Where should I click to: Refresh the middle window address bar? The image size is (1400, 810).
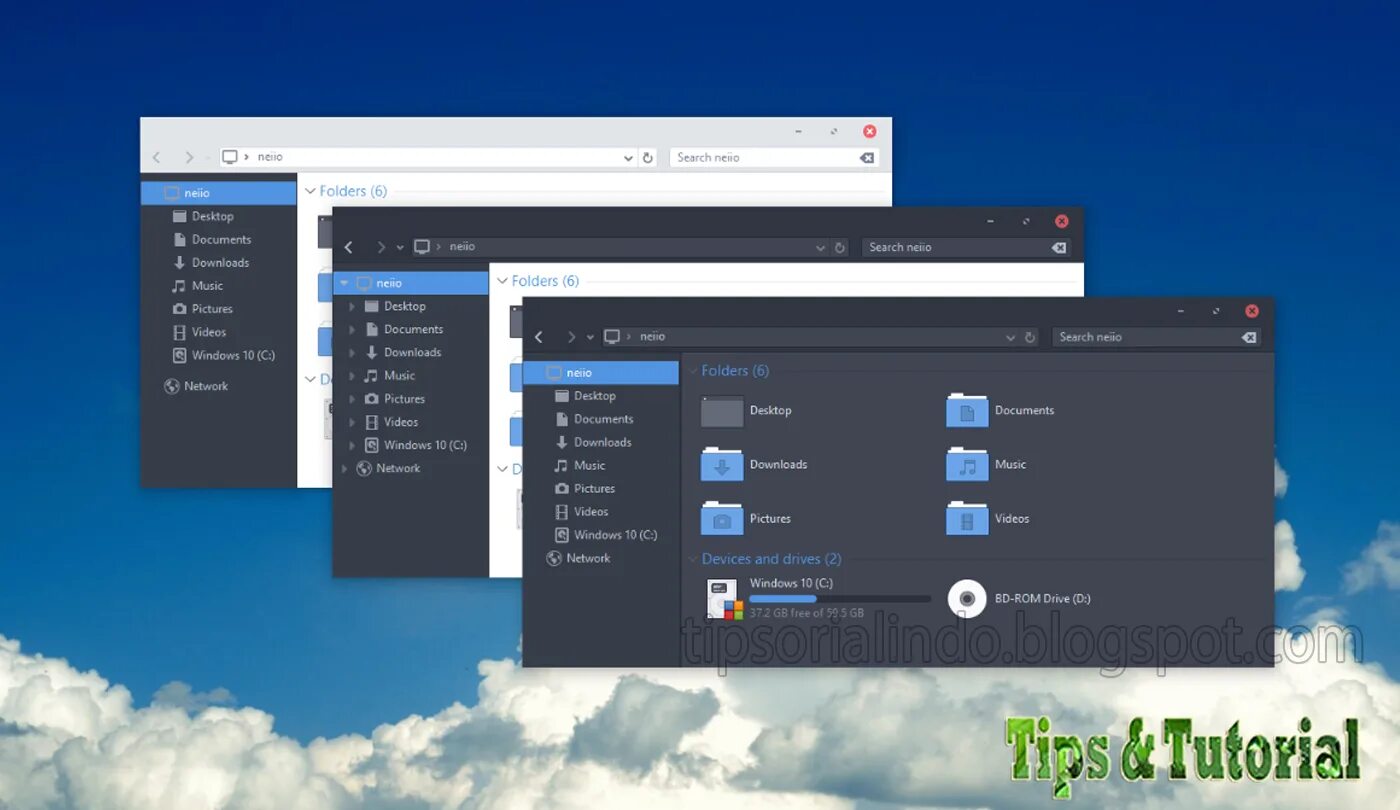(840, 247)
